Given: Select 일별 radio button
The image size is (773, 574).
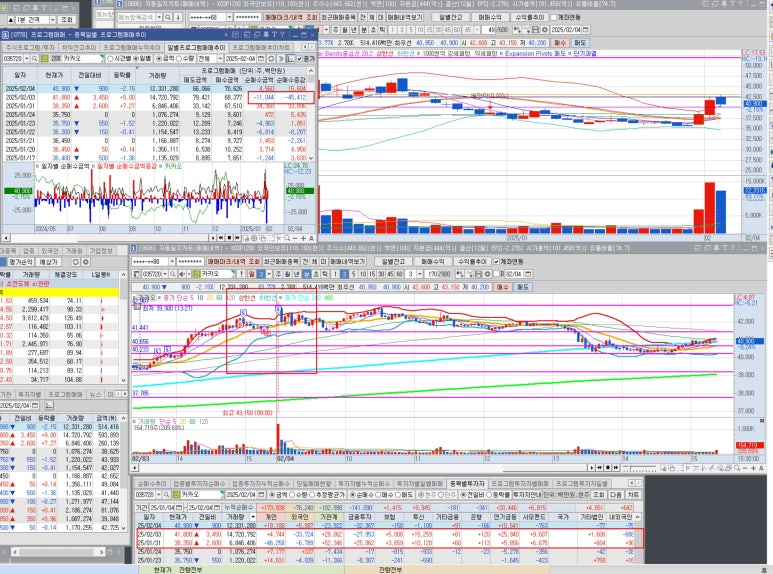Looking at the screenshot, I should 142,58.
